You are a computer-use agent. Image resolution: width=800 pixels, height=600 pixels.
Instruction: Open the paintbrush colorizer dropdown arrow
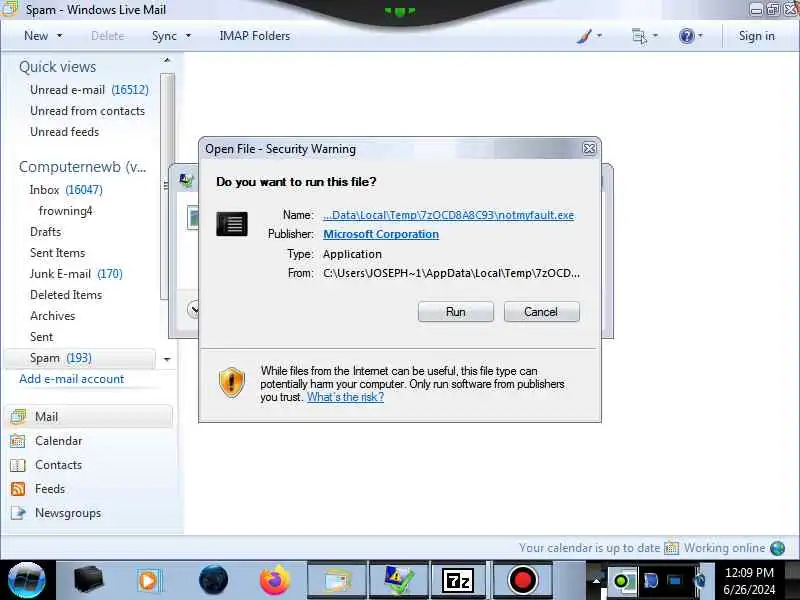click(x=599, y=36)
